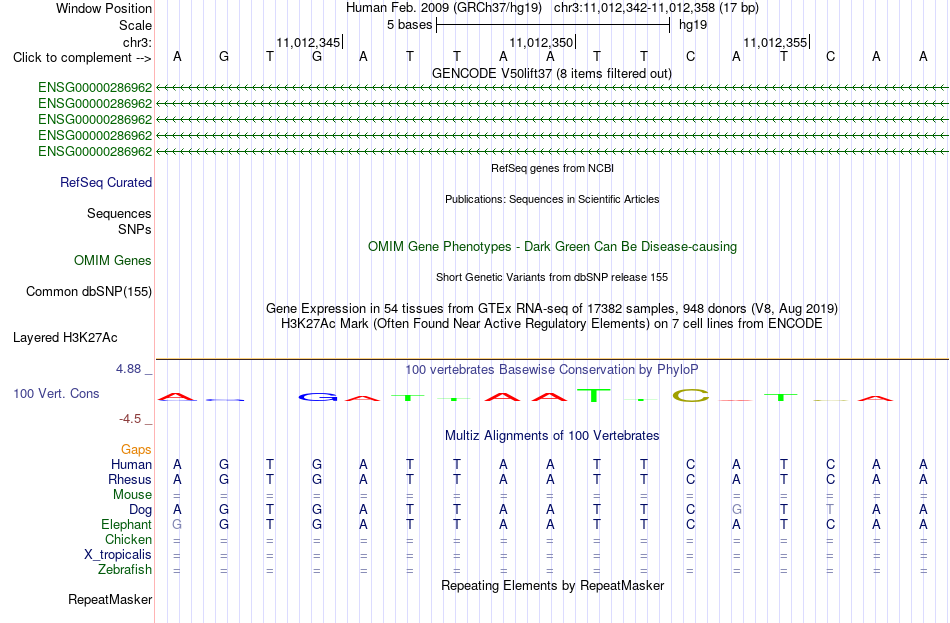Click the 11,012,355 ruler coordinate
Screen dimensions: 950x623
click(775, 42)
